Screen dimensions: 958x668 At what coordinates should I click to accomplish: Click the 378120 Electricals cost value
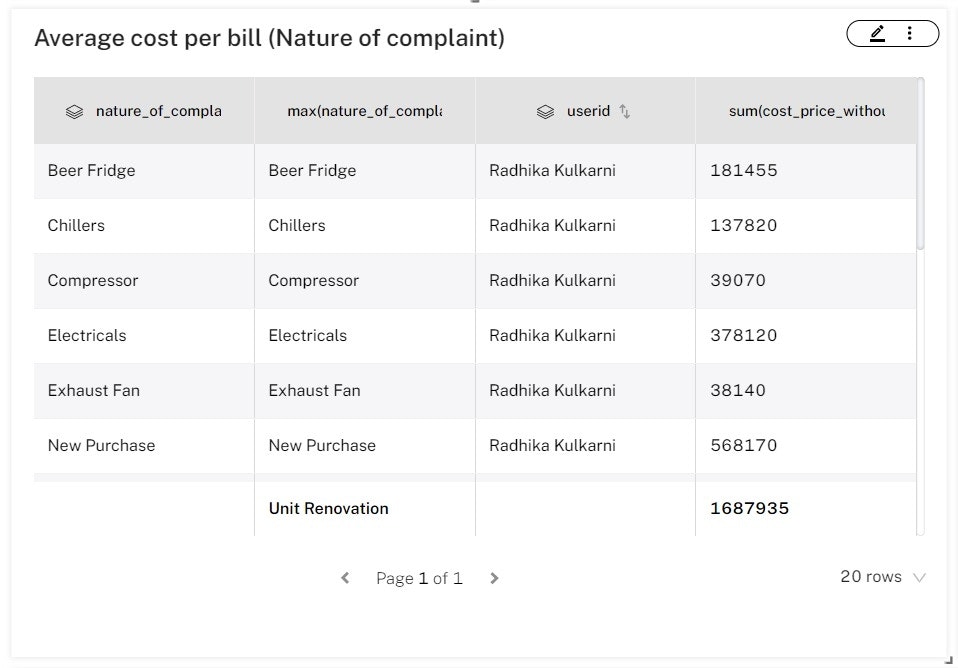point(743,335)
